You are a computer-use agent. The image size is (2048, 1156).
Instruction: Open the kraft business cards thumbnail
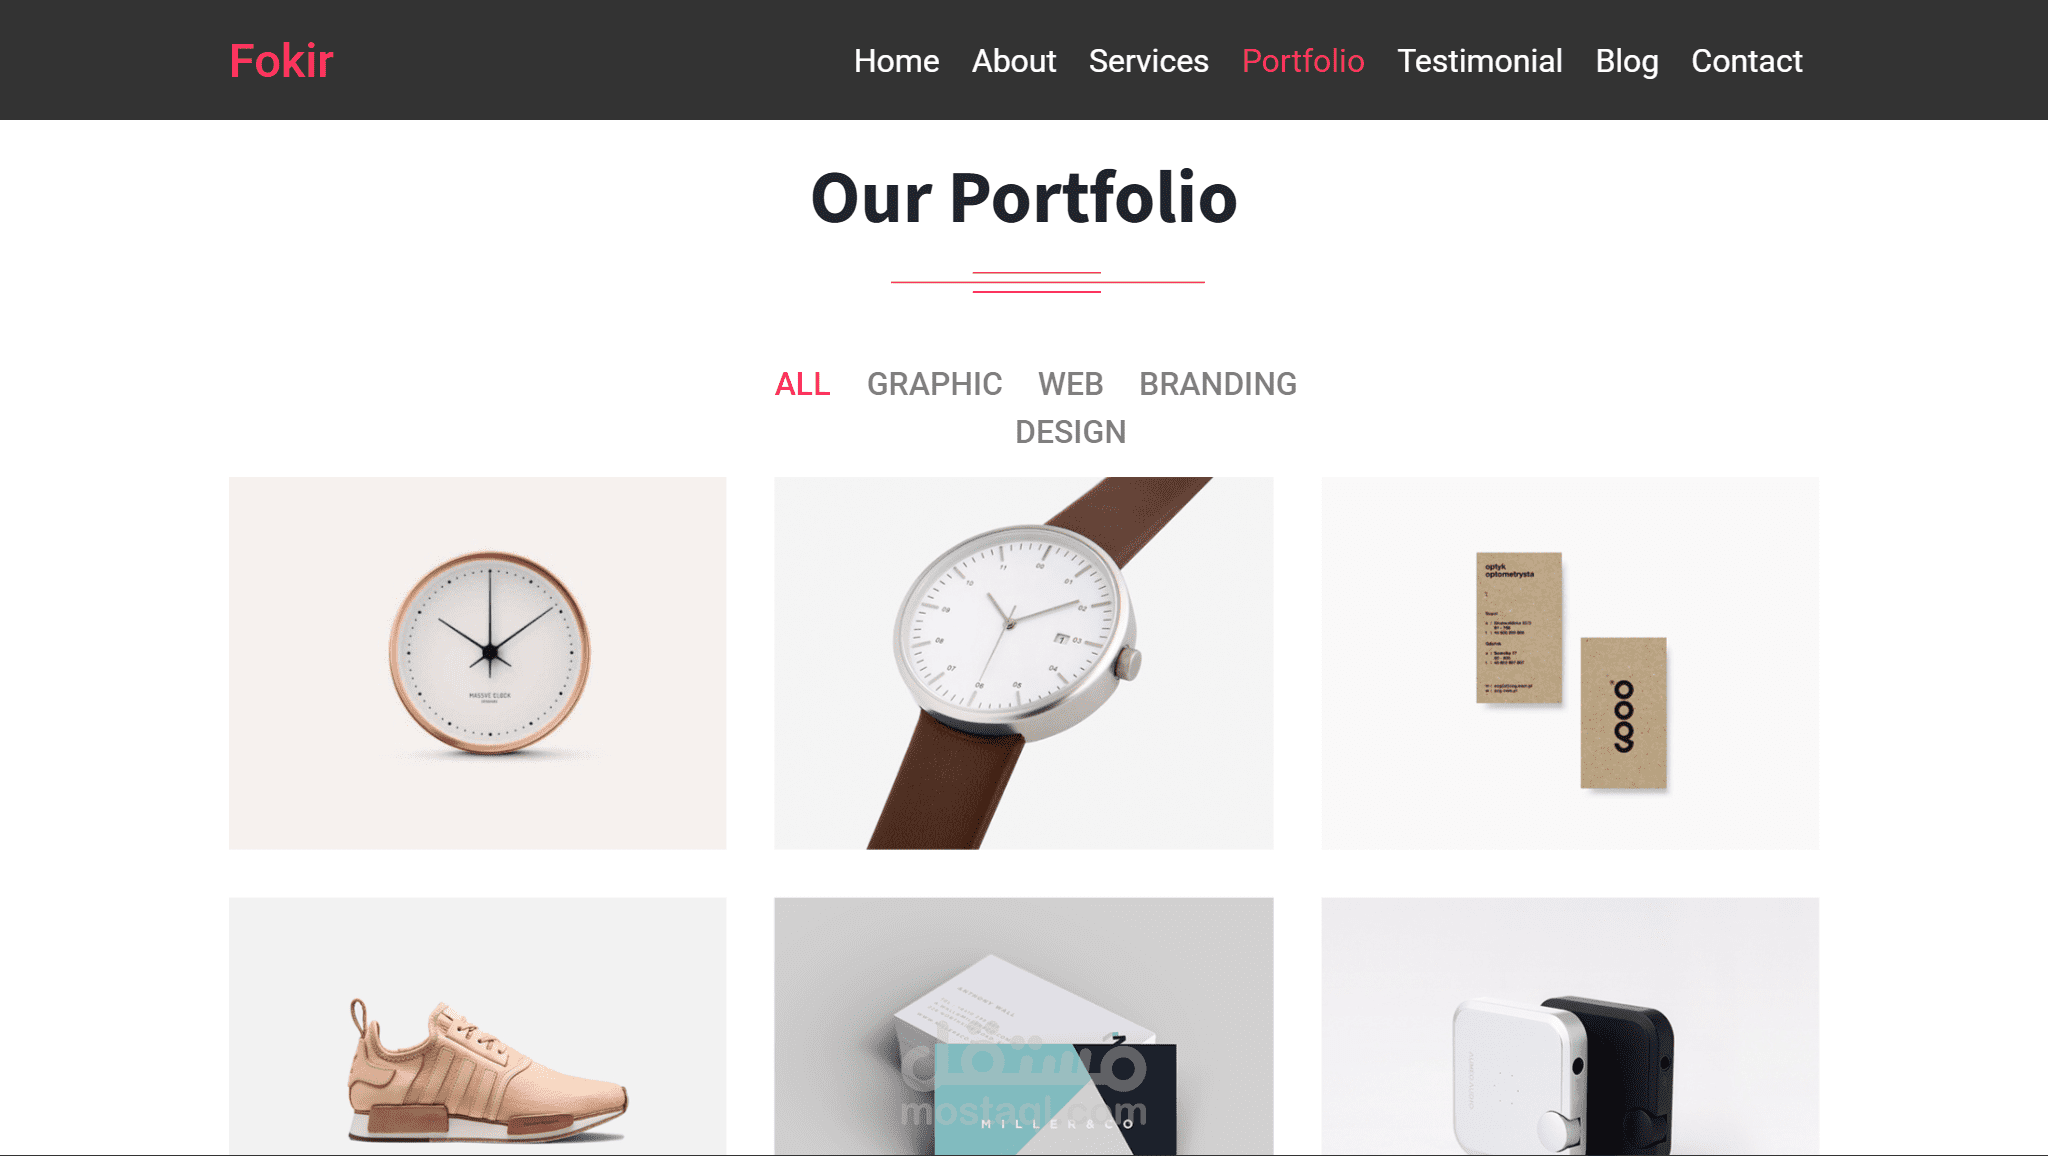pos(1570,663)
